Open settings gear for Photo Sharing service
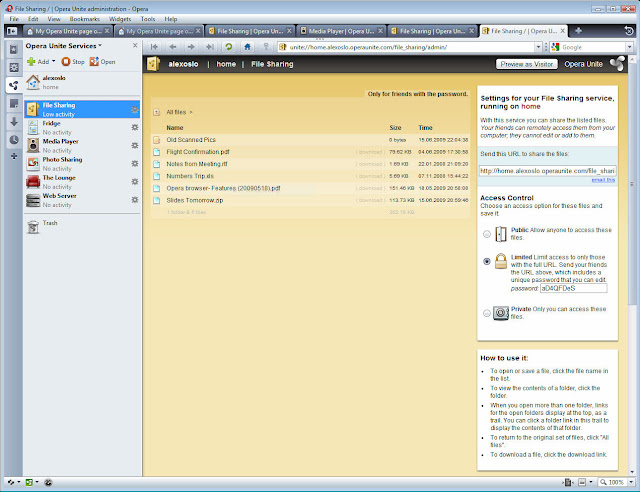640x492 pixels. coord(135,163)
